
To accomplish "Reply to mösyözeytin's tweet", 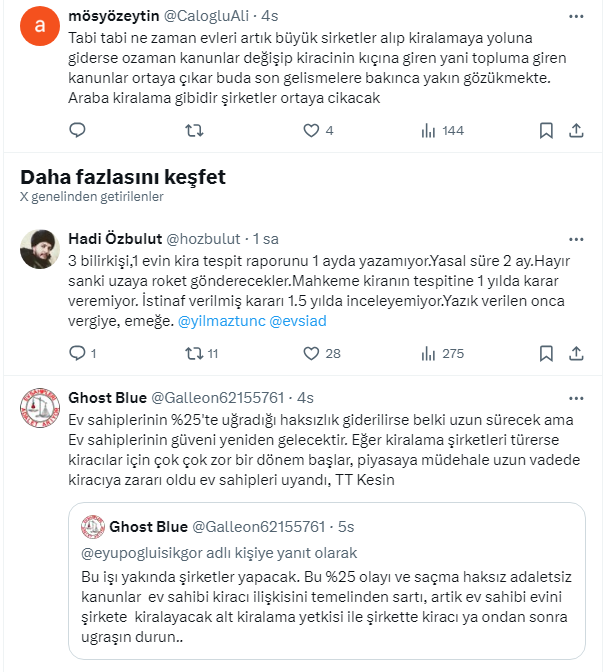I will click(78, 130).
